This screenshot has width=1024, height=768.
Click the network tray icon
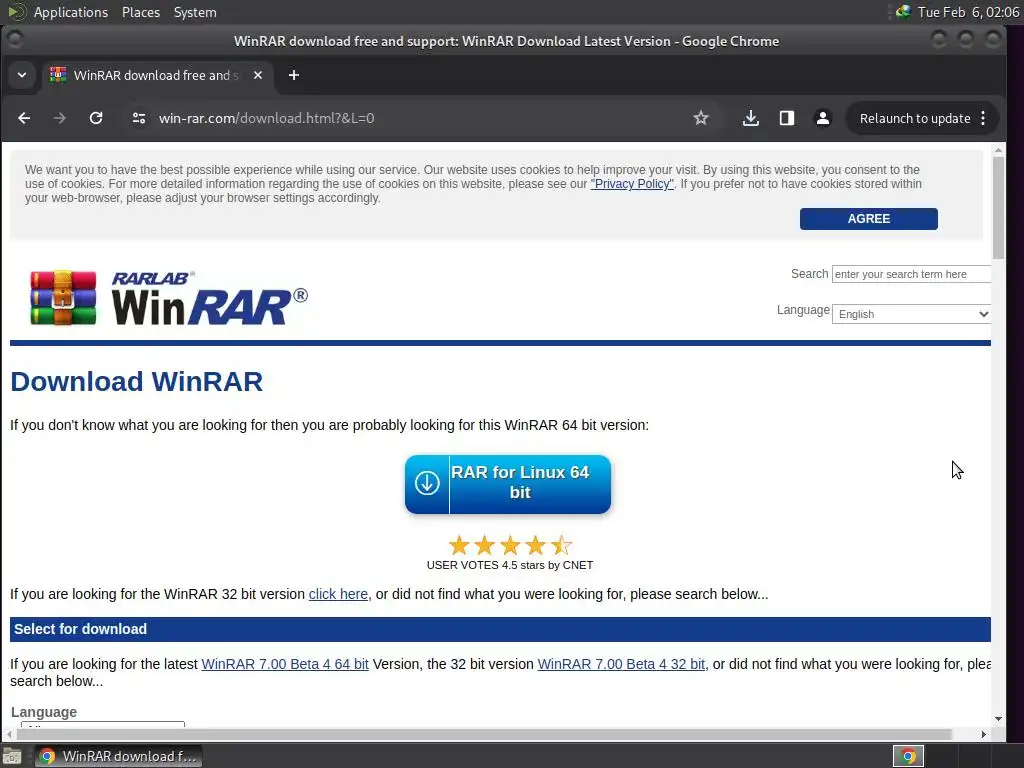[x=903, y=12]
